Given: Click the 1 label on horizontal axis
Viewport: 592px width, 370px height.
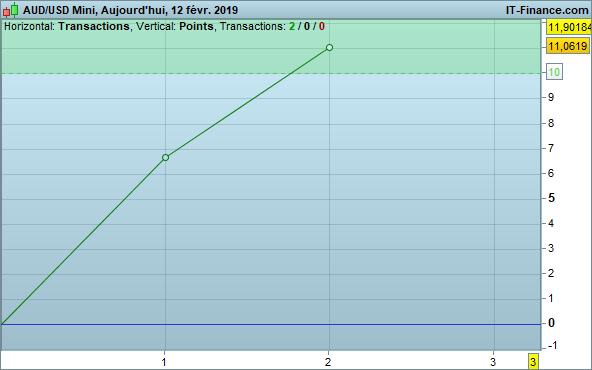Looking at the screenshot, I should click(164, 362).
